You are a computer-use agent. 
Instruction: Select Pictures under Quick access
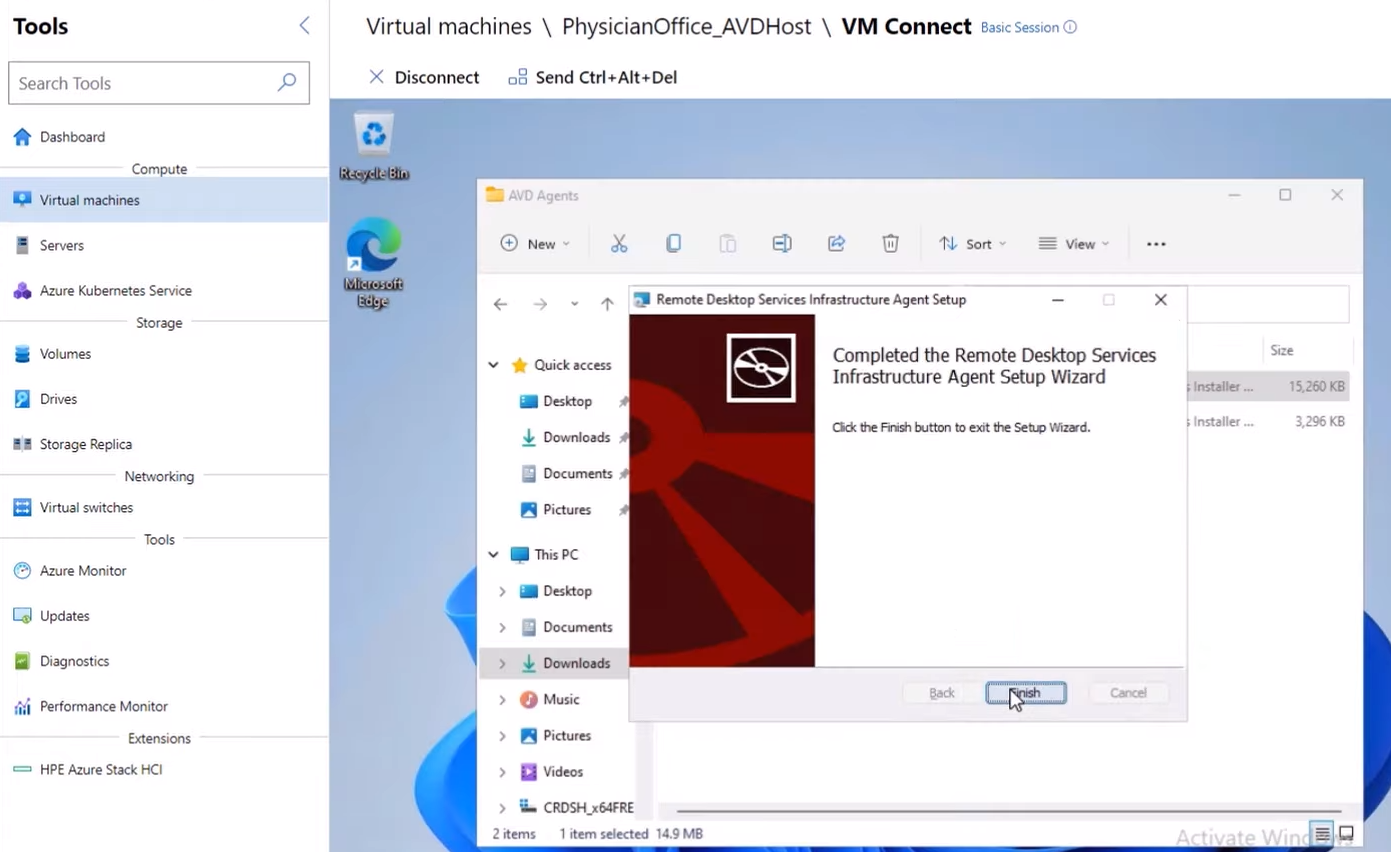567,509
